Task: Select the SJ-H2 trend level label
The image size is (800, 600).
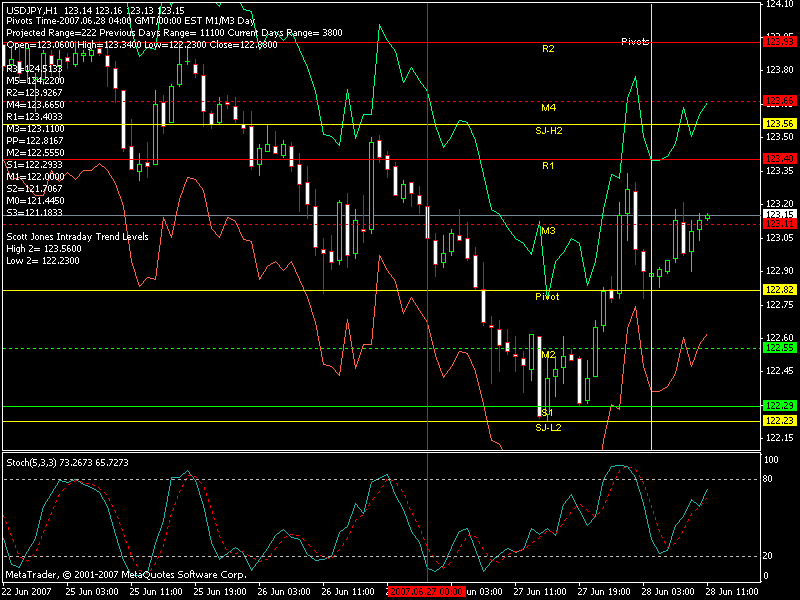Action: pyautogui.click(x=549, y=130)
